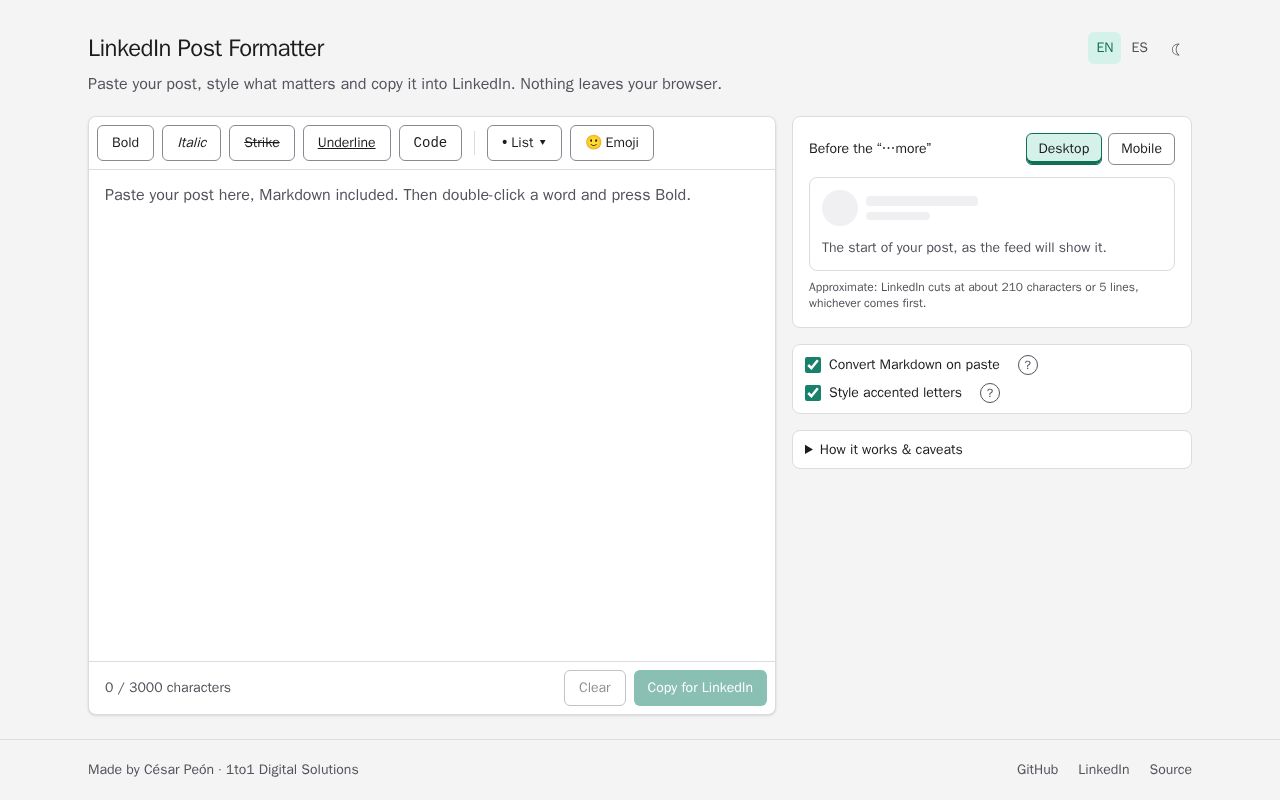Apply Underline formatting
The image size is (1280, 800).
[347, 143]
